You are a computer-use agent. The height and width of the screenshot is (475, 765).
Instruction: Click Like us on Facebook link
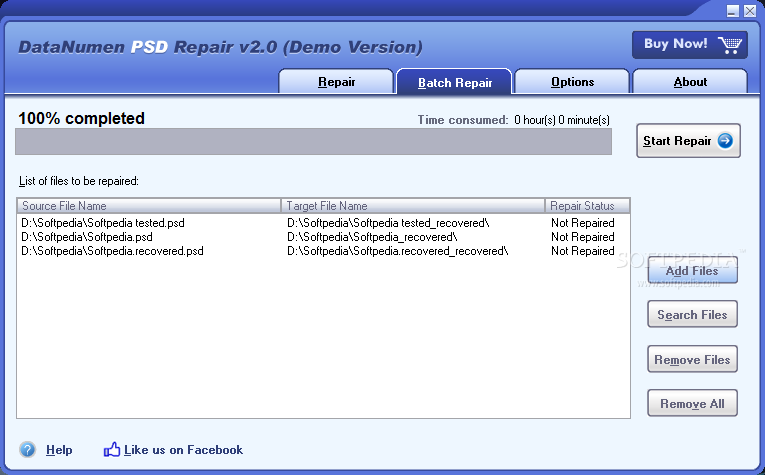(x=183, y=450)
